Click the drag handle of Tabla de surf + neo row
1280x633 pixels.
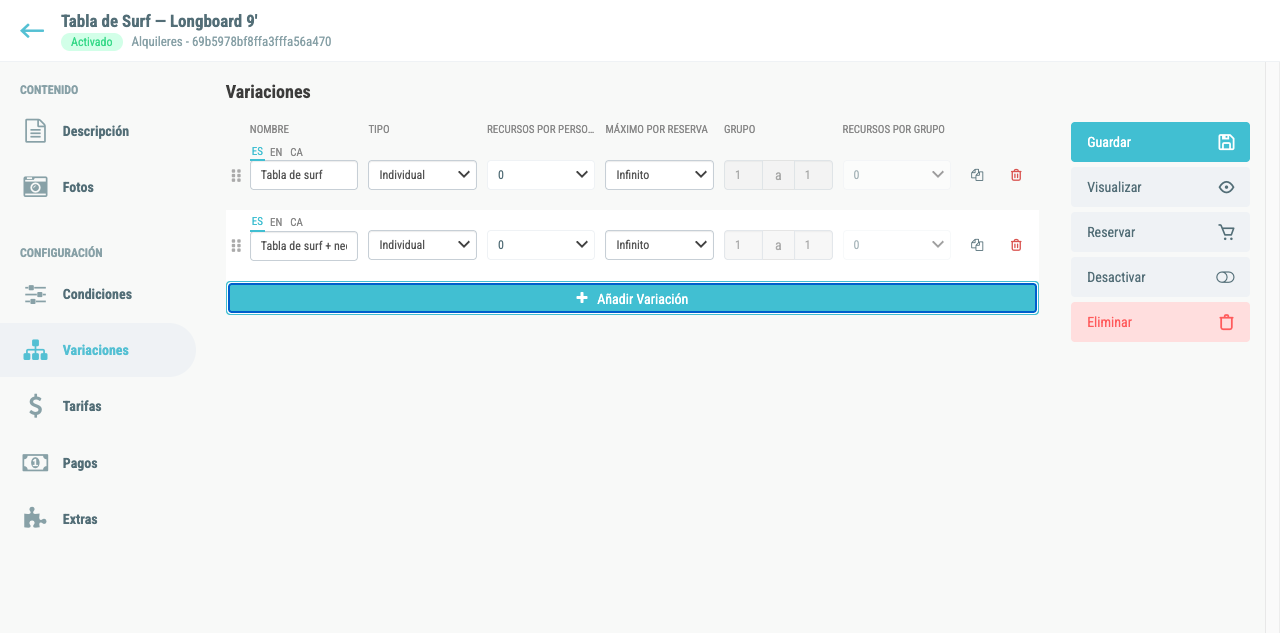click(x=237, y=245)
